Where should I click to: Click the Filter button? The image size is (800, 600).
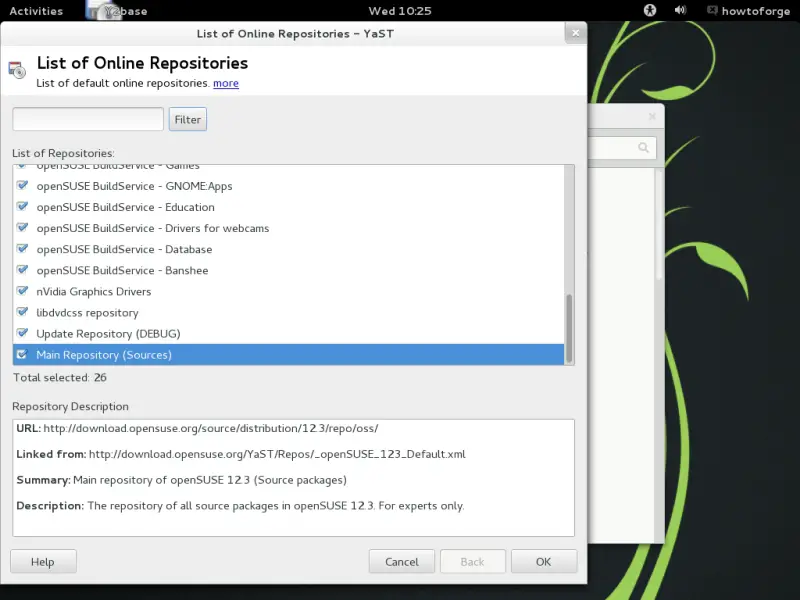coord(188,119)
